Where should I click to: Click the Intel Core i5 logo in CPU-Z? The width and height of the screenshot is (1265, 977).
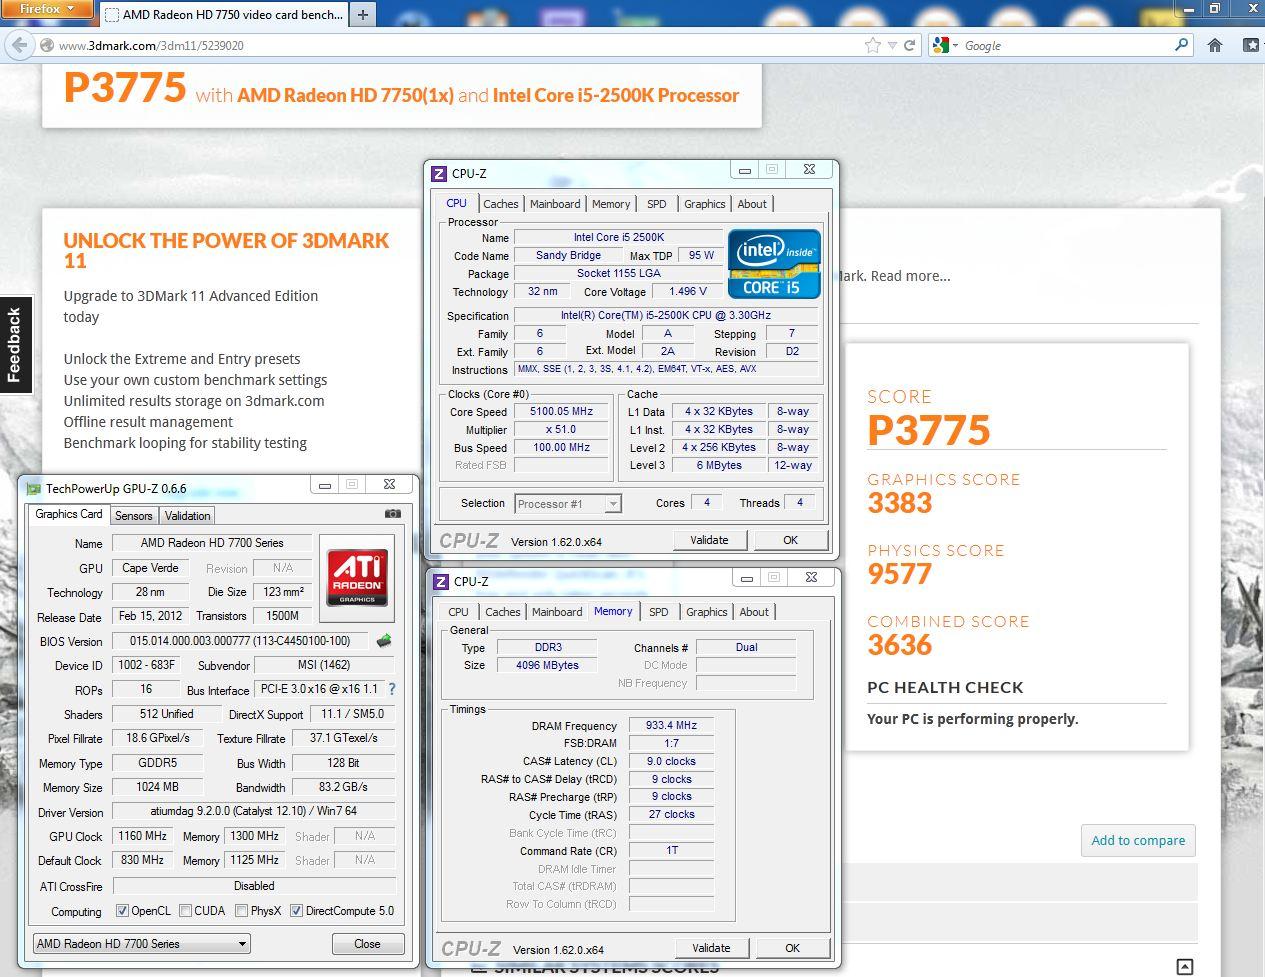point(774,264)
